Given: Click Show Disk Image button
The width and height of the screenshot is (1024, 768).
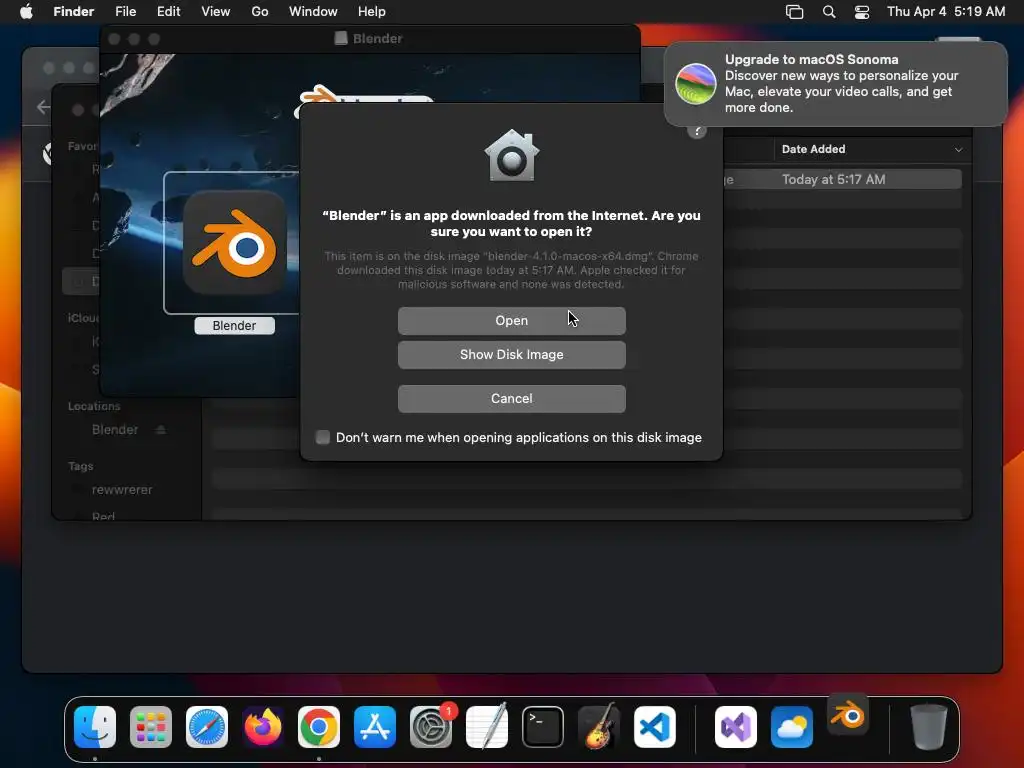Looking at the screenshot, I should [511, 355].
